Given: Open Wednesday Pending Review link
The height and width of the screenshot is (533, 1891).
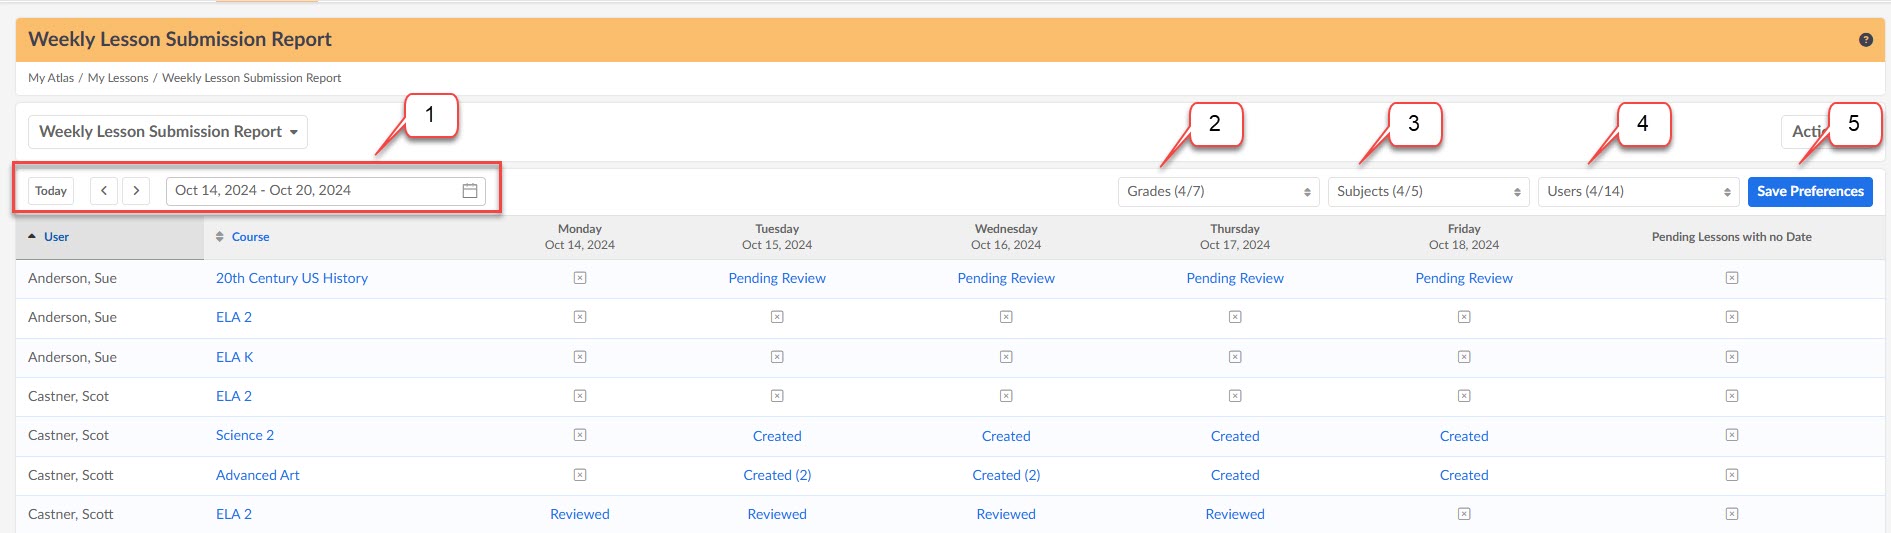Looking at the screenshot, I should 1006,278.
